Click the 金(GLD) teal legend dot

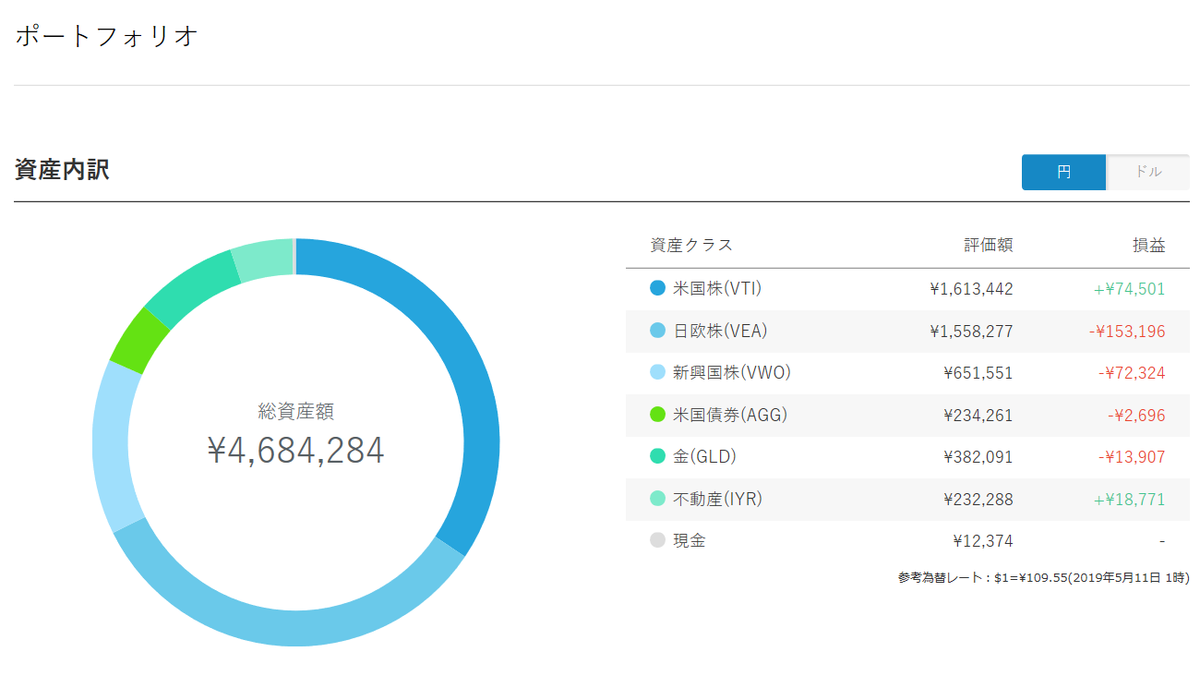[x=657, y=456]
